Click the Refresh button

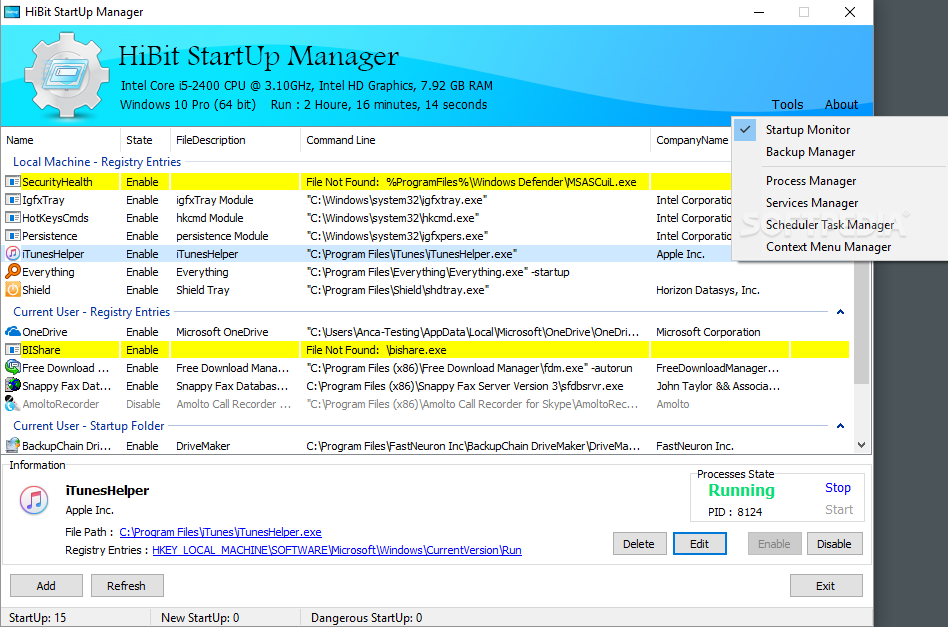[126, 585]
